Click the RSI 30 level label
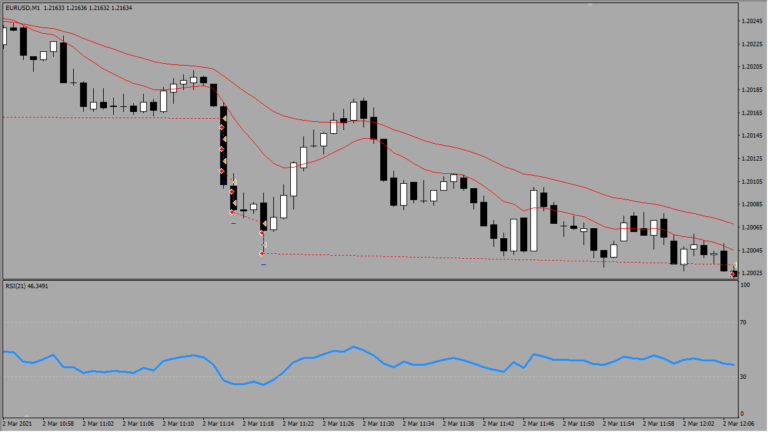The image size is (768, 432). click(743, 377)
